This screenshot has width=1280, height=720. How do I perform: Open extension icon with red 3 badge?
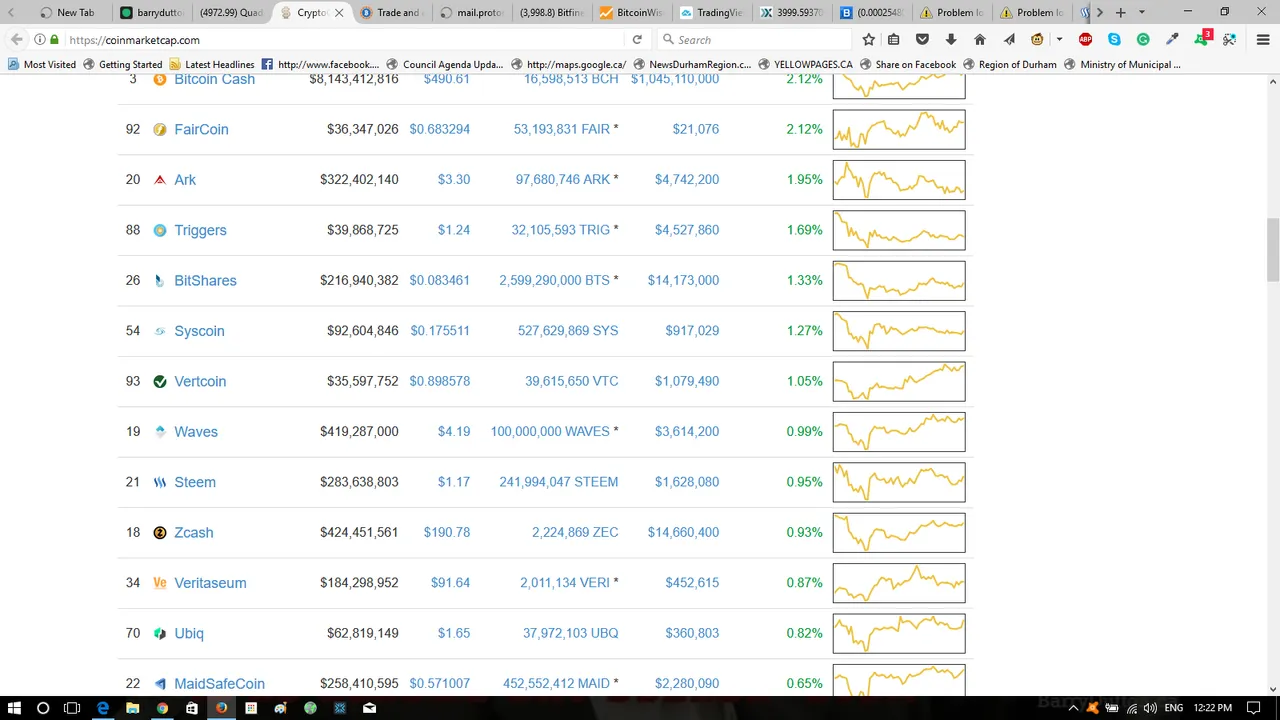pyautogui.click(x=1202, y=39)
